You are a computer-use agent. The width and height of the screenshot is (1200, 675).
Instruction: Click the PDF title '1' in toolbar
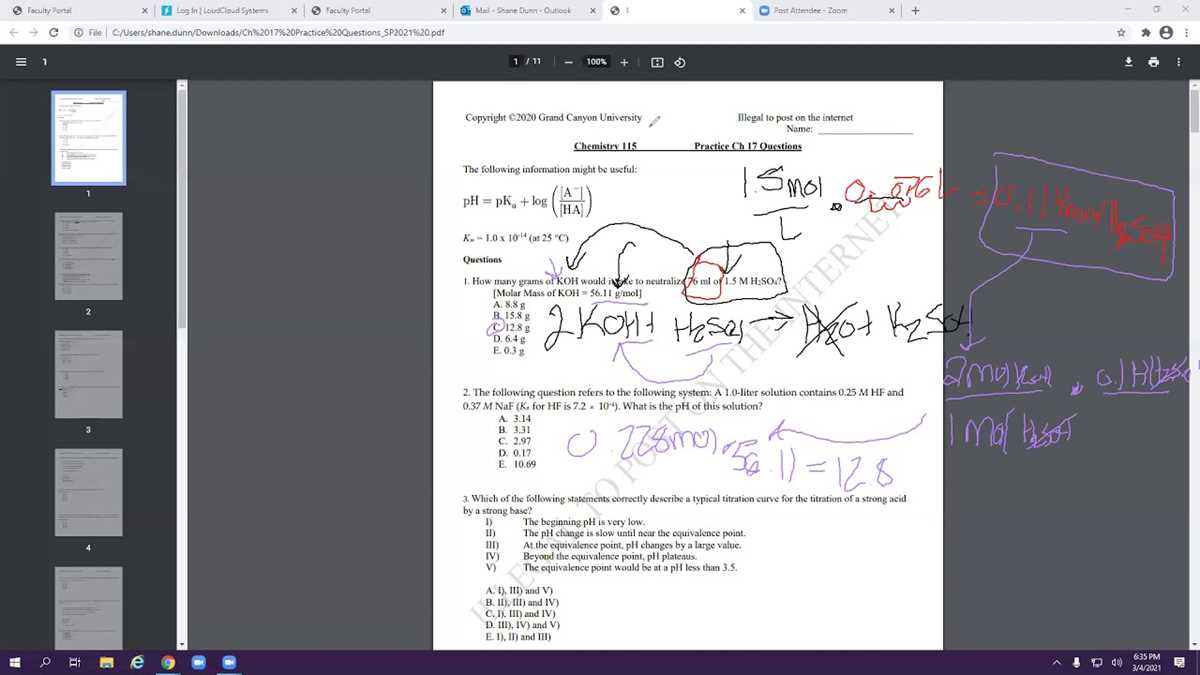[45, 62]
